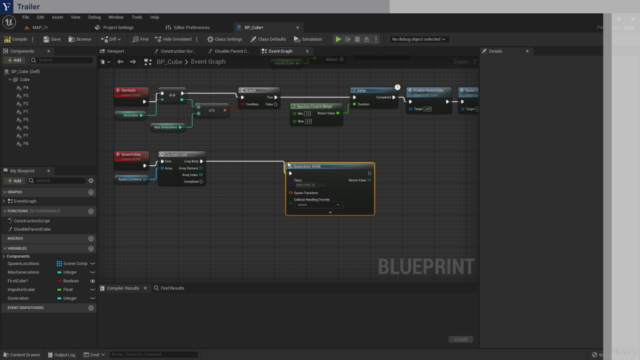Screen dimensions: 640x360
Task: Toggle FirstCube? variable eye visibility
Action: pyautogui.click(x=92, y=281)
